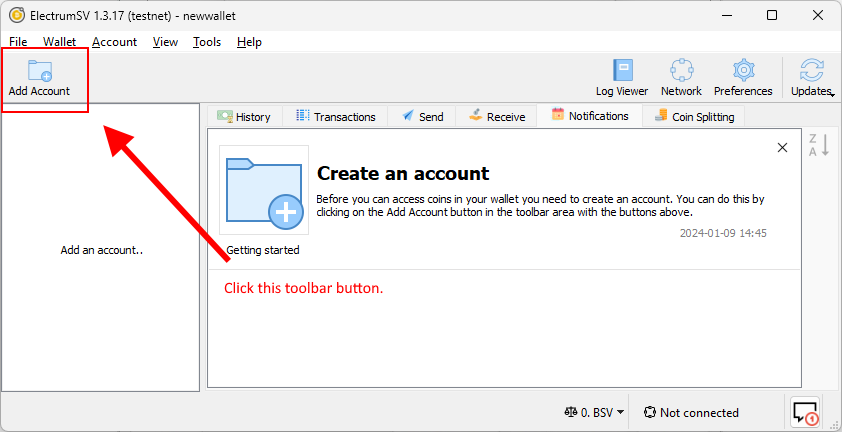Open the Tools menu
Viewport: 842px width, 432px height.
click(207, 42)
